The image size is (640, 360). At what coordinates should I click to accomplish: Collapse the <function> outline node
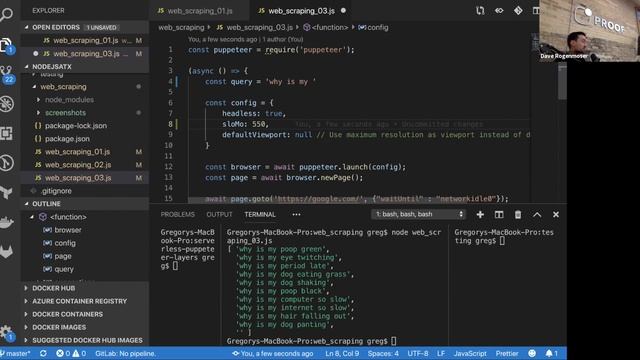(x=32, y=217)
